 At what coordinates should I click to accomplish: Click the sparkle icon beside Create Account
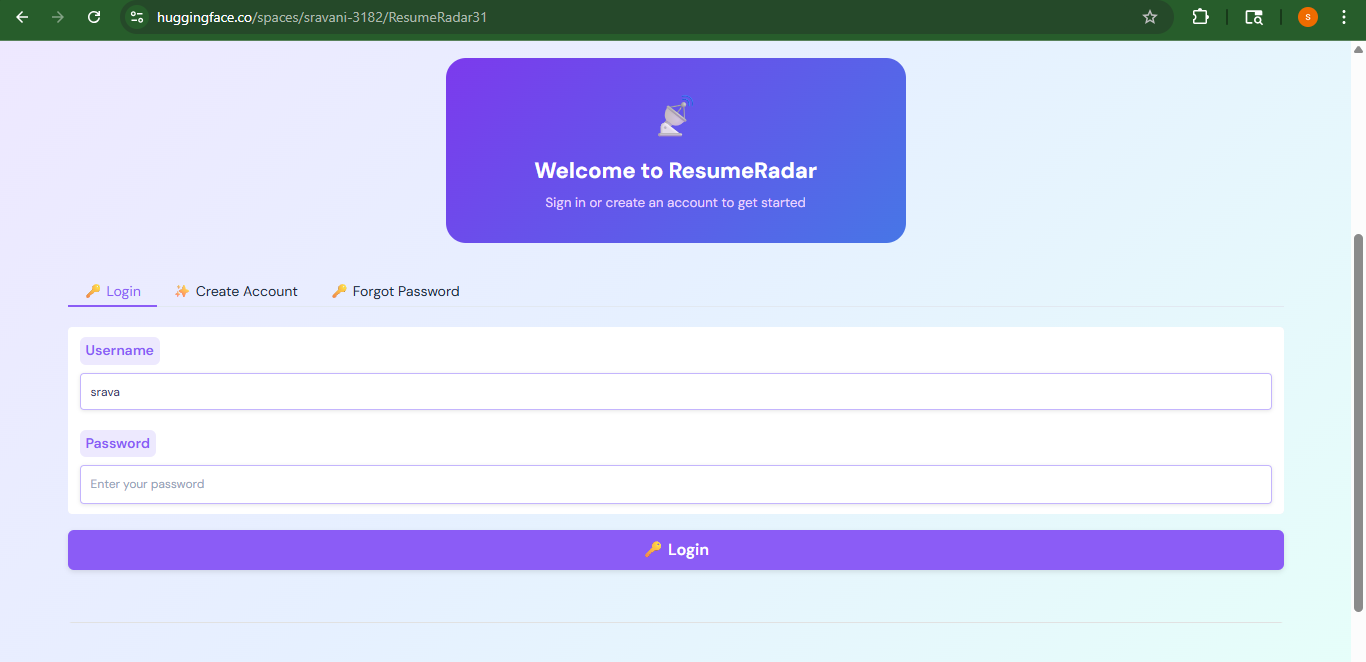click(181, 291)
